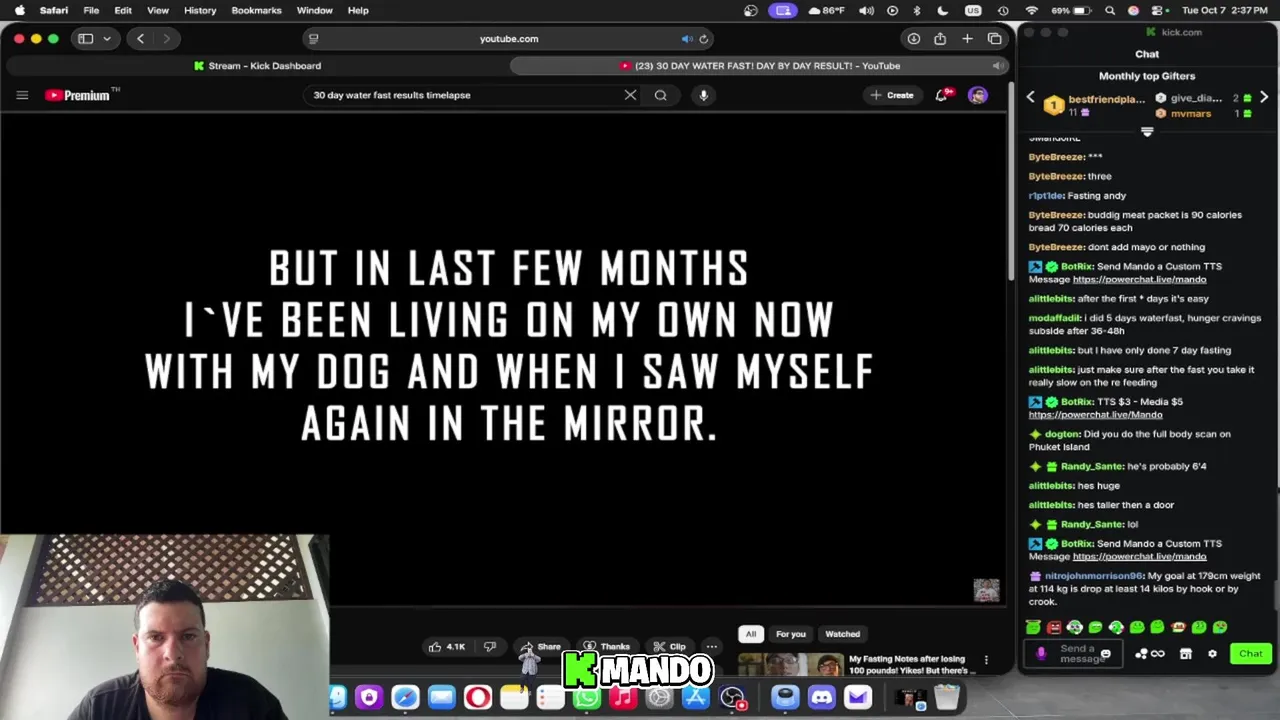Open the Trash in the Dock
Screen dimensions: 1280x720
(946, 697)
